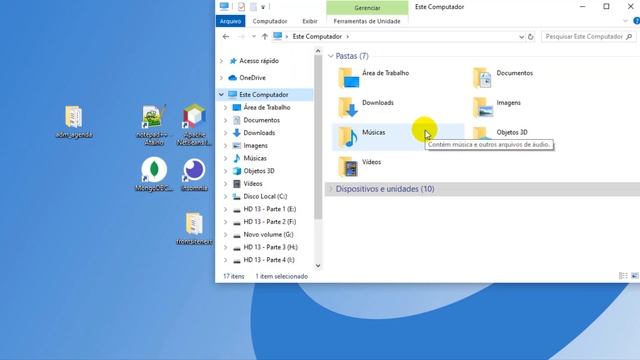Open Ferramentas de Unidade tab
The image size is (640, 360).
367,21
